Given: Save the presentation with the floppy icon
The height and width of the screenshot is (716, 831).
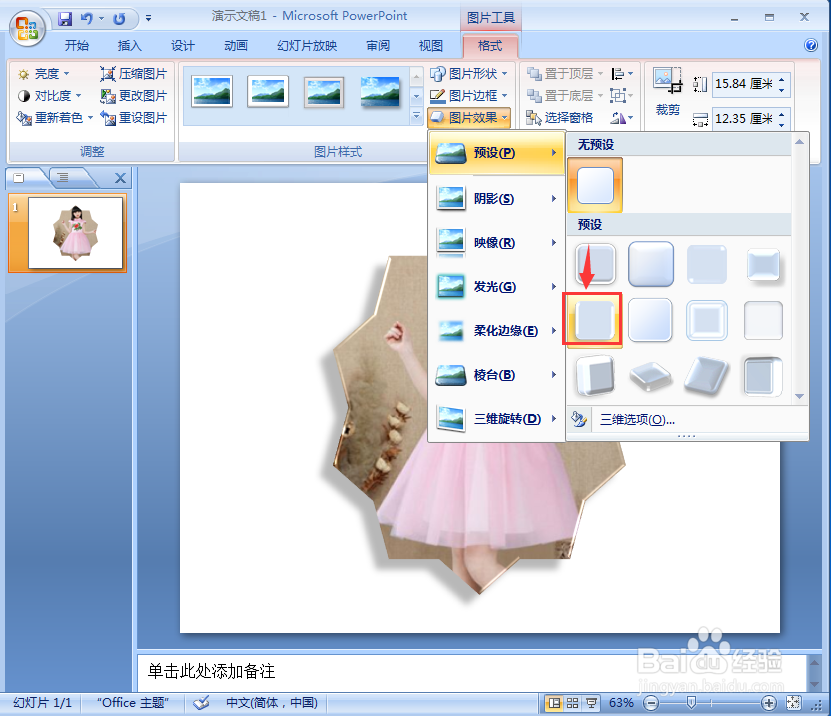Looking at the screenshot, I should point(65,19).
